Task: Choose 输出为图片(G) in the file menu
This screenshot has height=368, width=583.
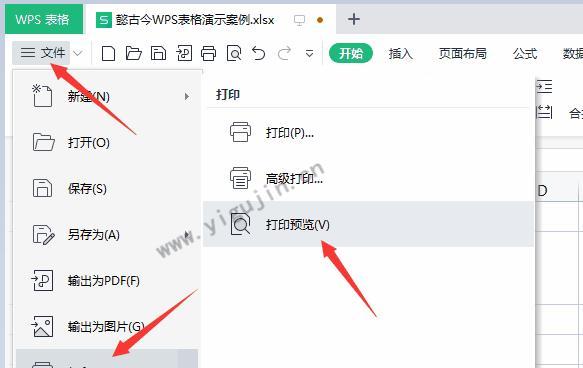Action: tap(107, 327)
